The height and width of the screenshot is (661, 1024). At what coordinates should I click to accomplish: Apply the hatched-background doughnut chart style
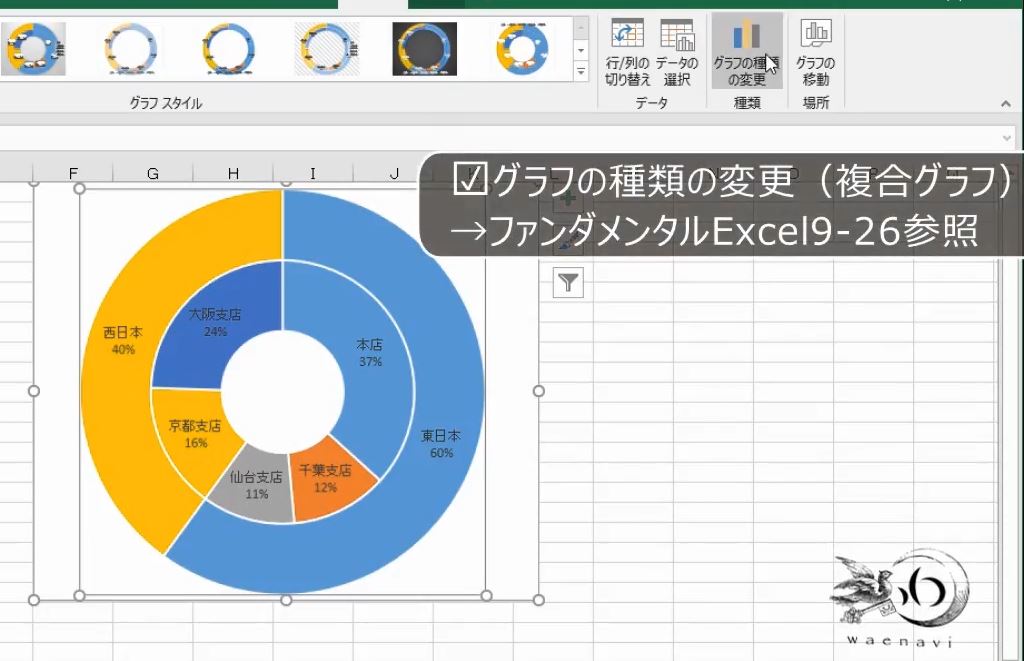tap(327, 49)
